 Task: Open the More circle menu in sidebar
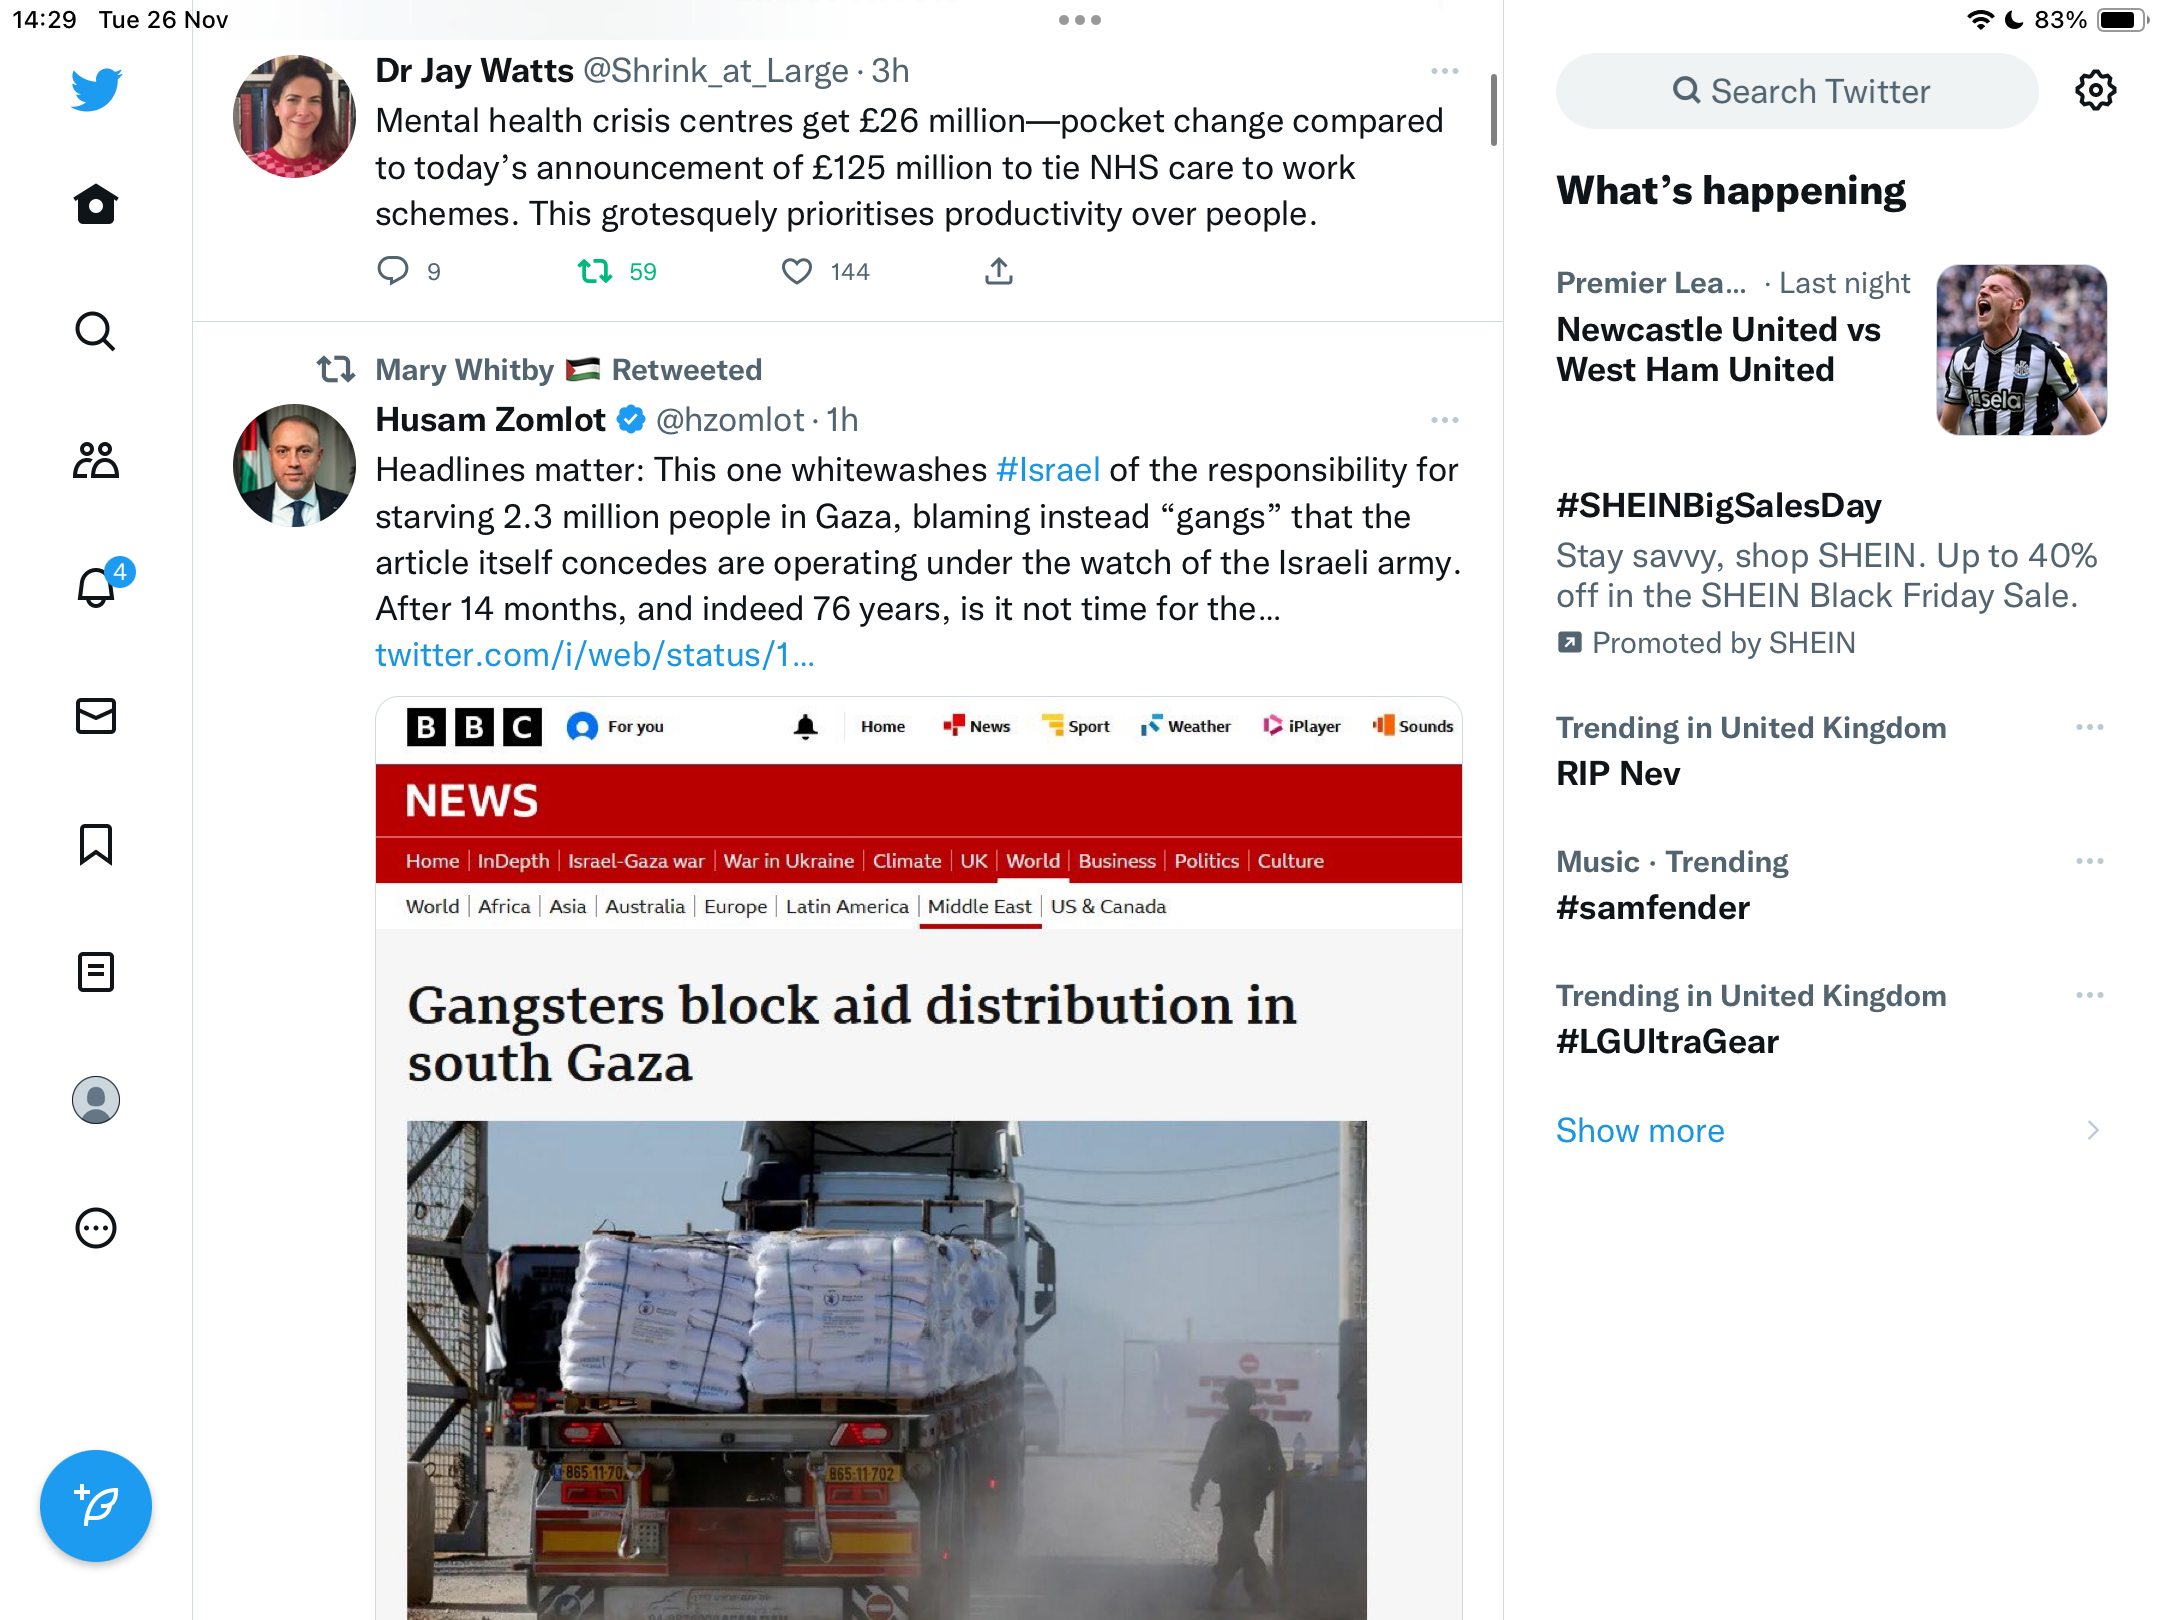coord(96,1228)
